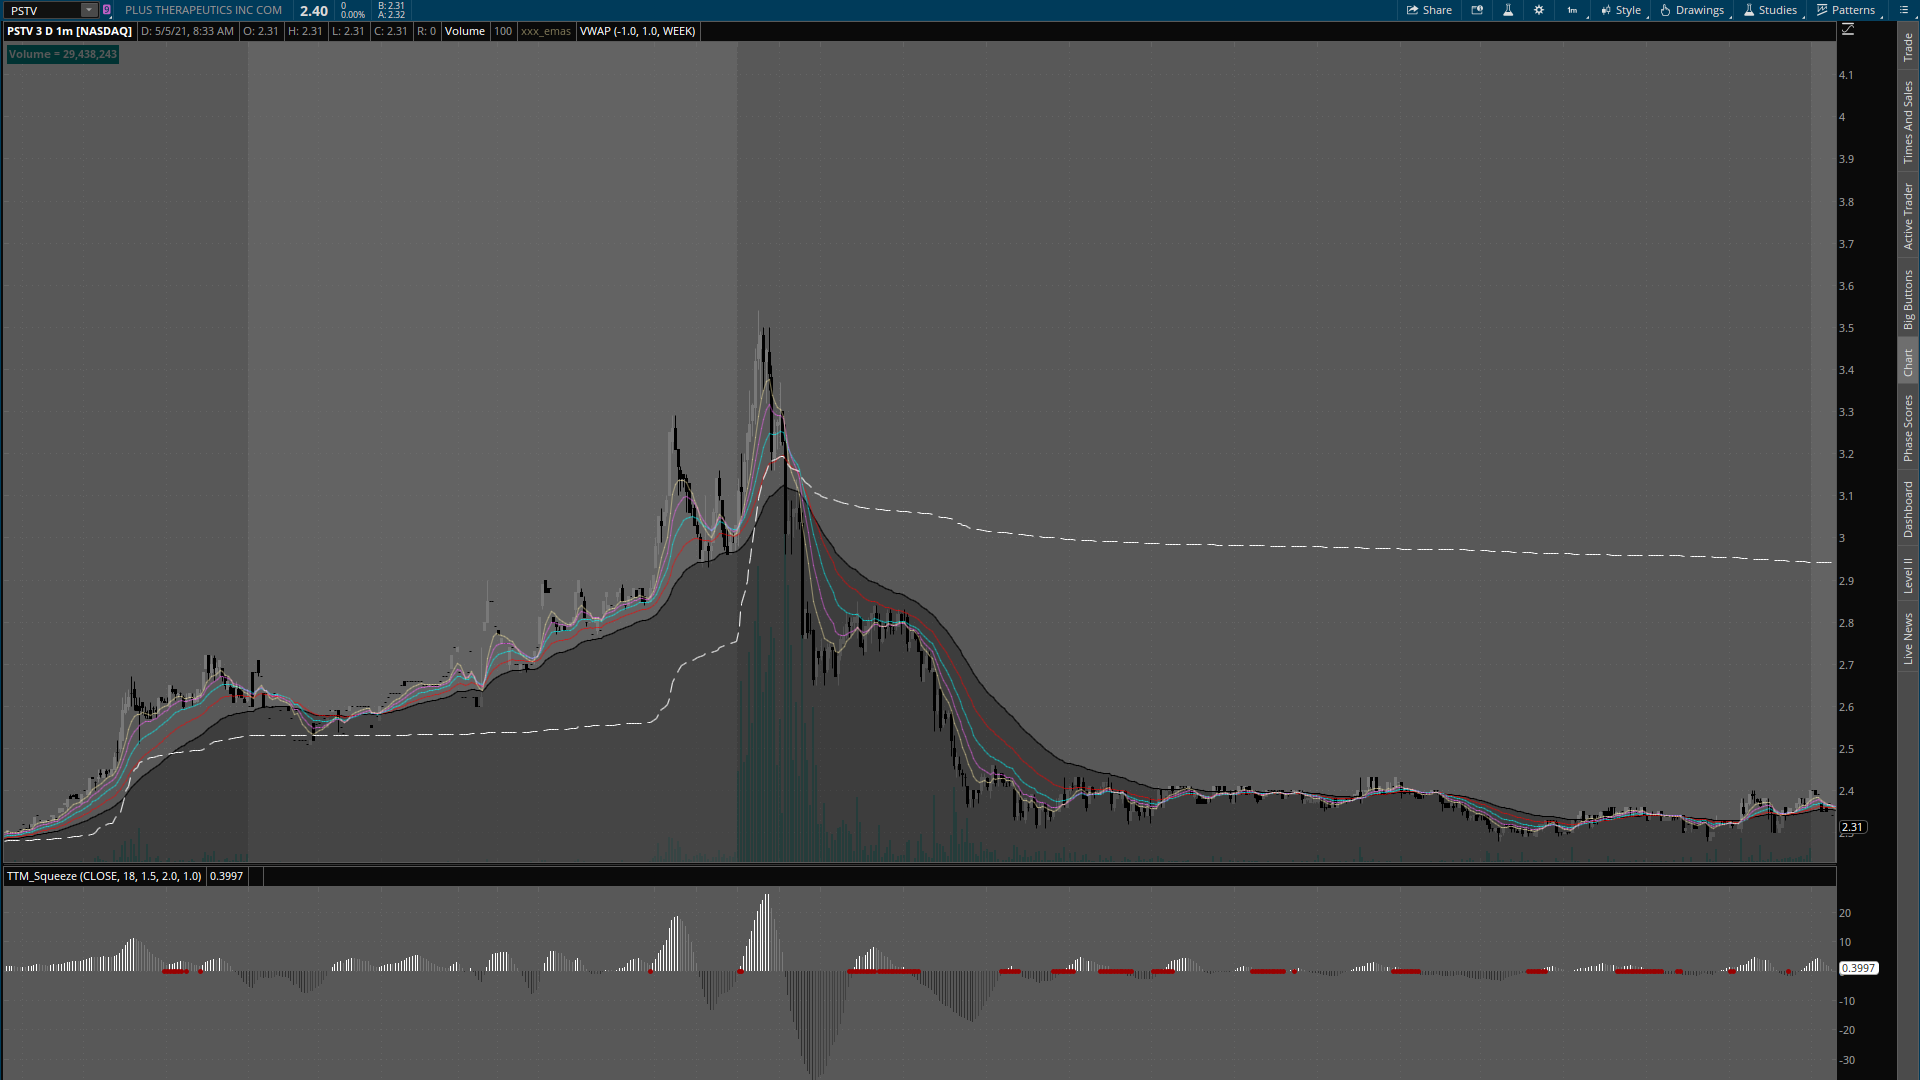Click the purple symbol link icon
The image size is (1920, 1080).
(107, 10)
